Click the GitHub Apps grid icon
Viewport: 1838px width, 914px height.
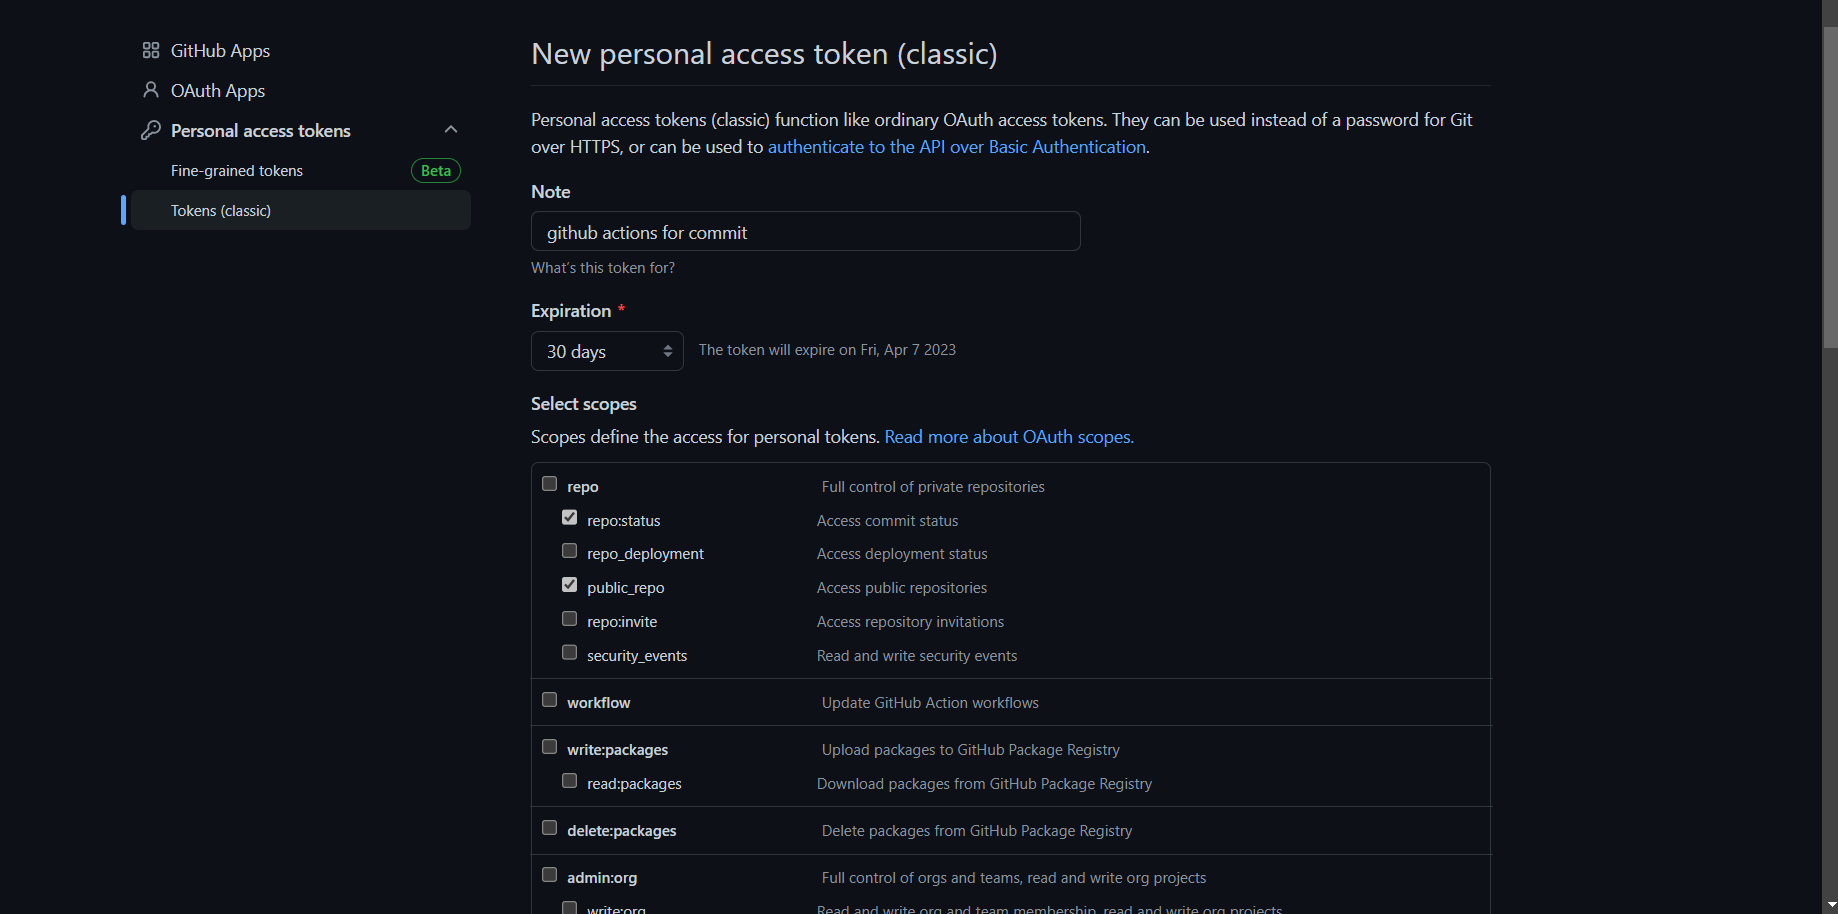pos(151,51)
